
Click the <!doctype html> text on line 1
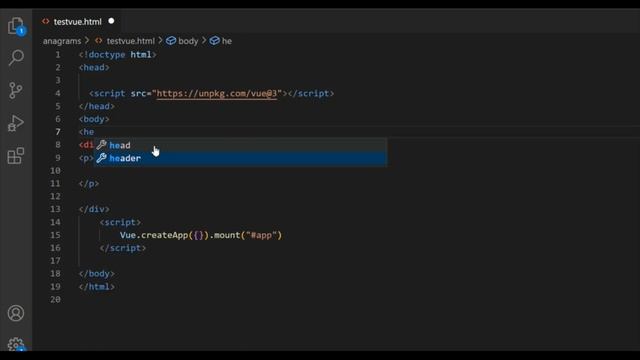coord(118,55)
